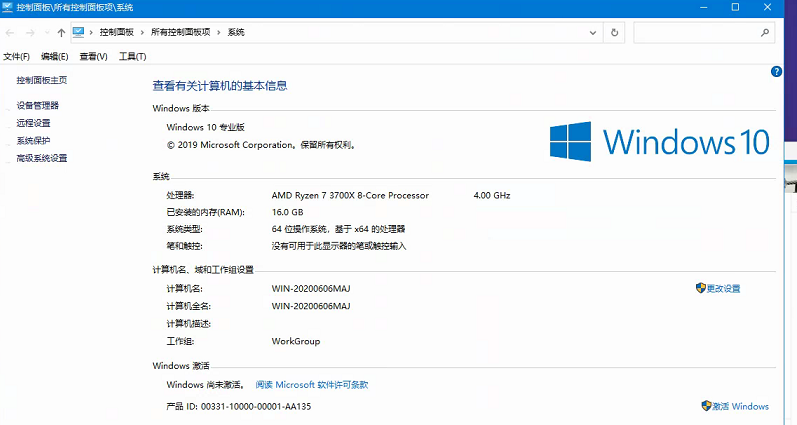Expand the chevron after 所有控制面板项 breadcrumb
797x425 pixels.
(x=219, y=33)
